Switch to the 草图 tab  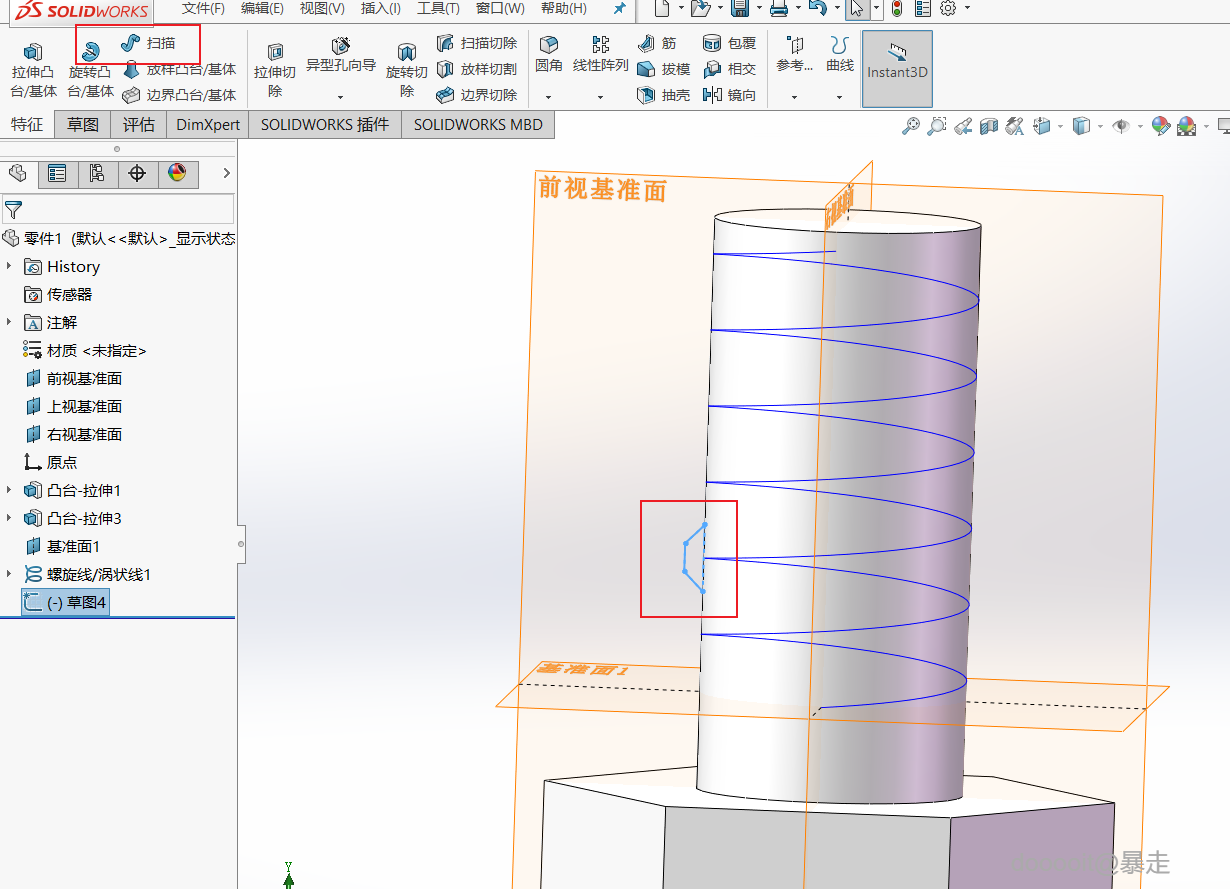(x=83, y=125)
